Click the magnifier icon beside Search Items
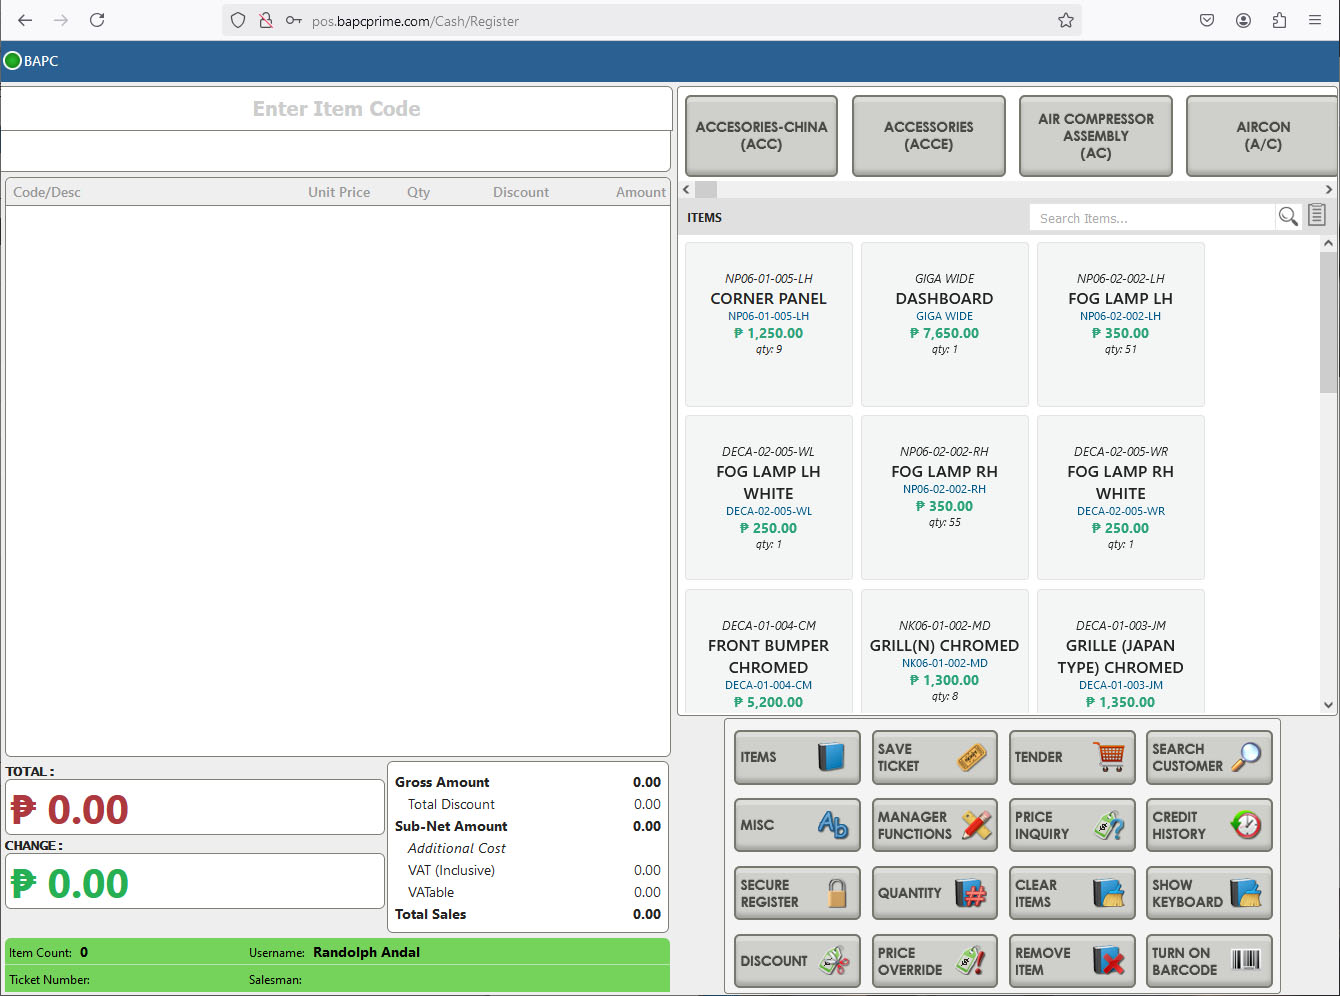Screen dimensions: 1340x996 tap(1288, 217)
